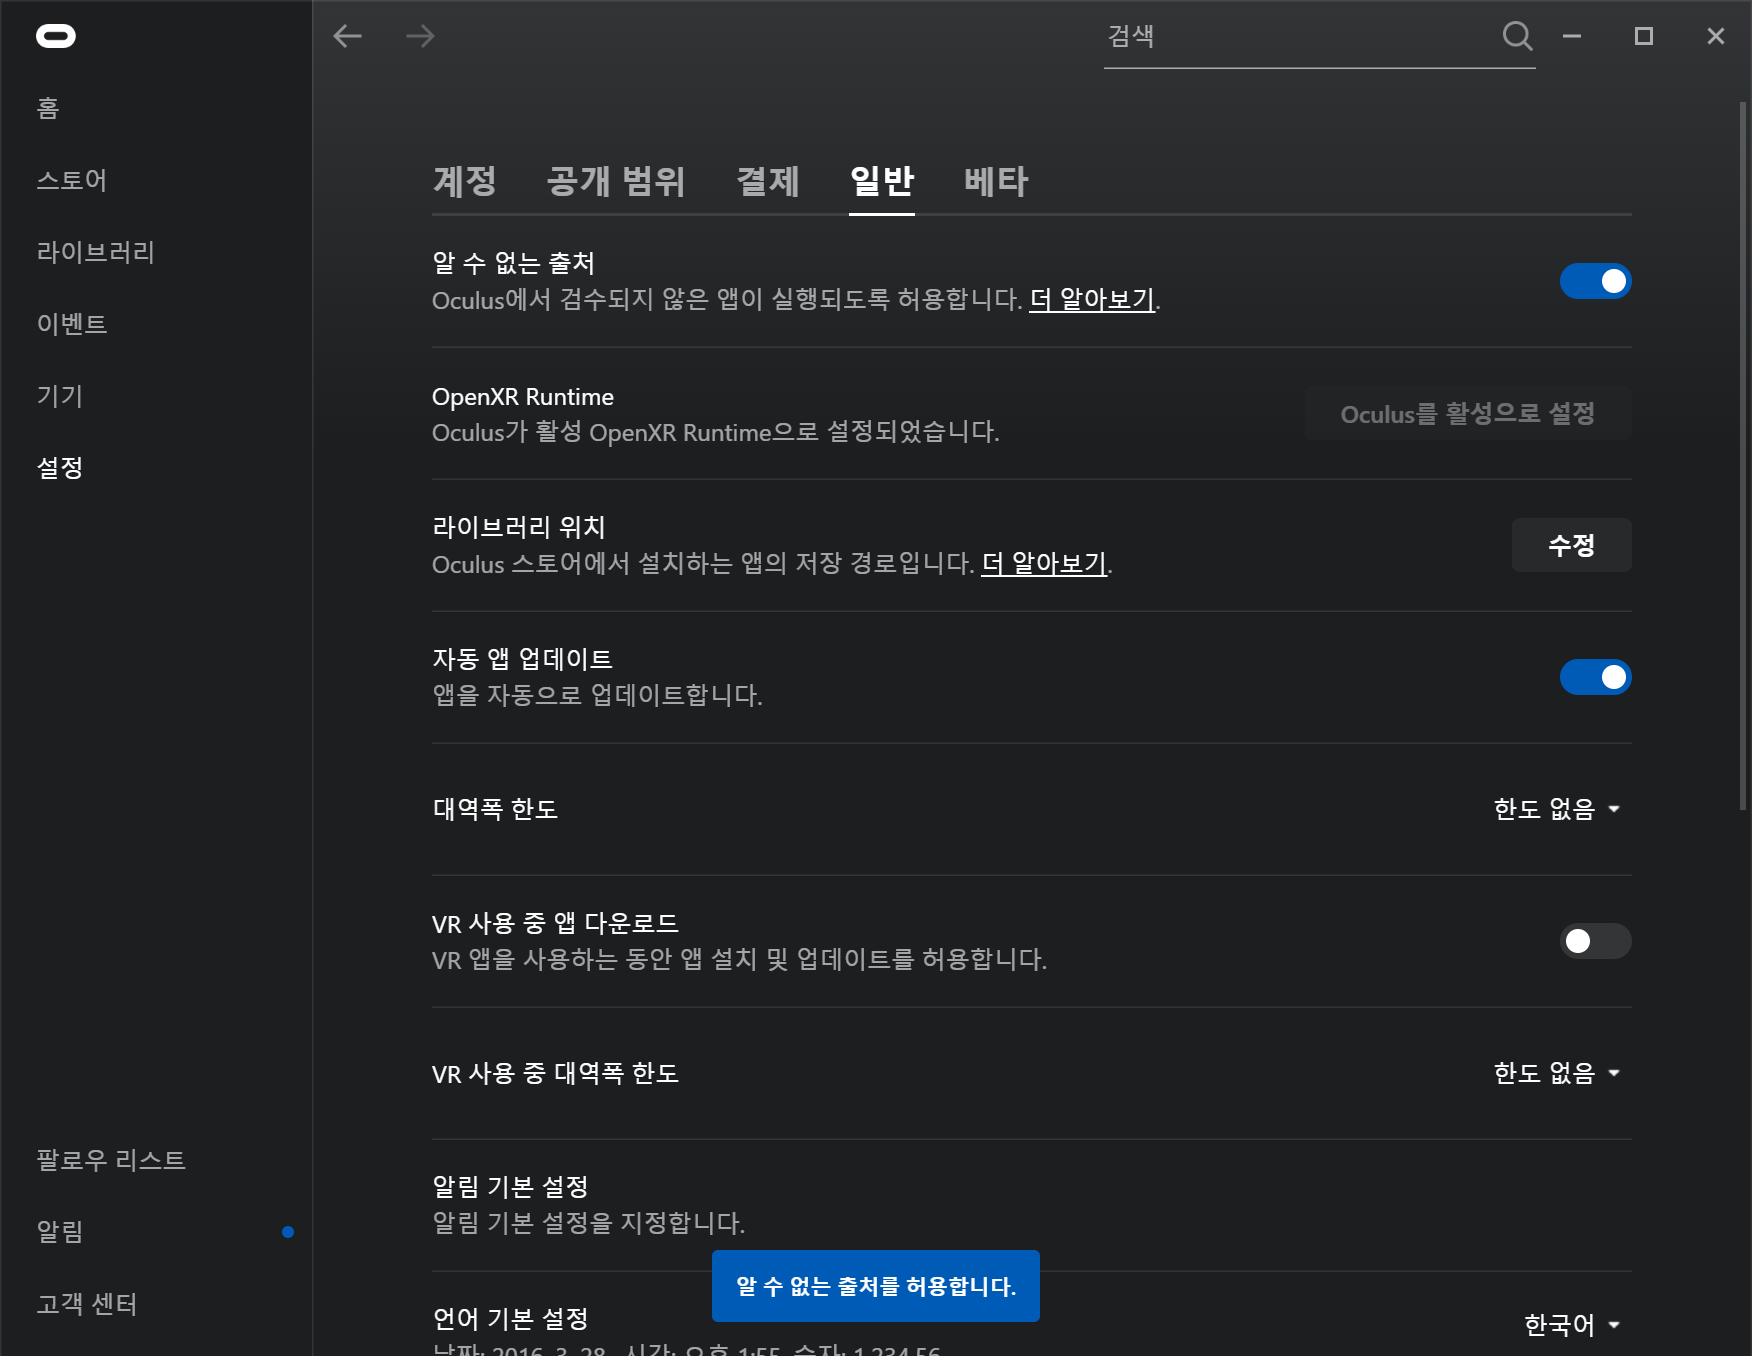Open 더 알아보기 link under 알 수 없는 출처

click(x=1092, y=299)
